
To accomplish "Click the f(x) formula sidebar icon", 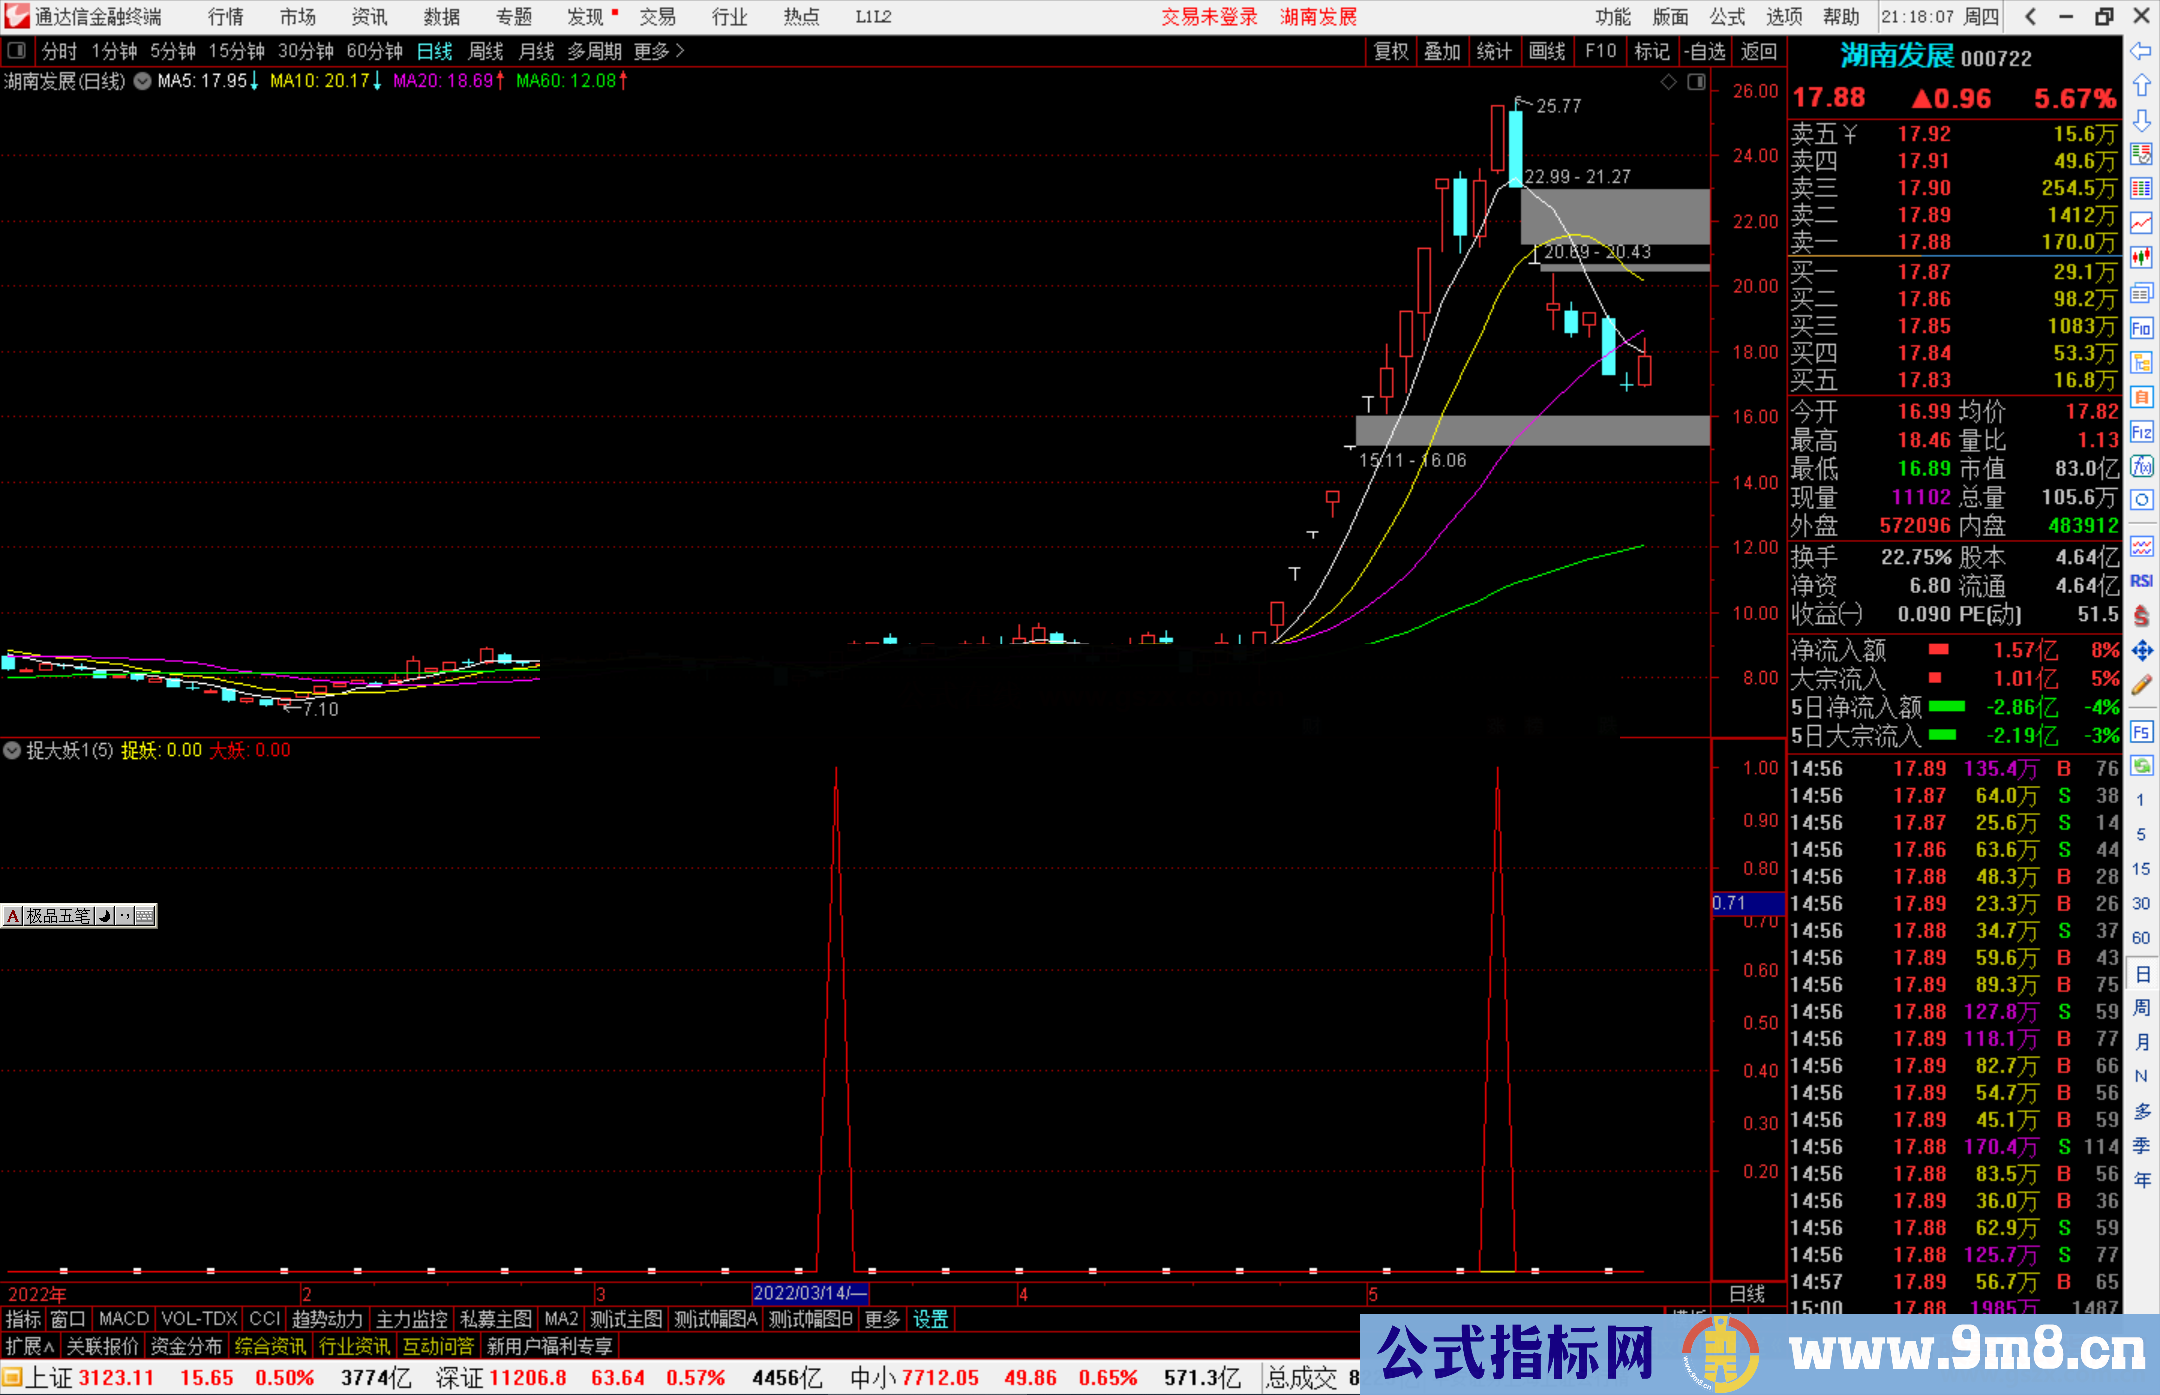I will click(2141, 466).
